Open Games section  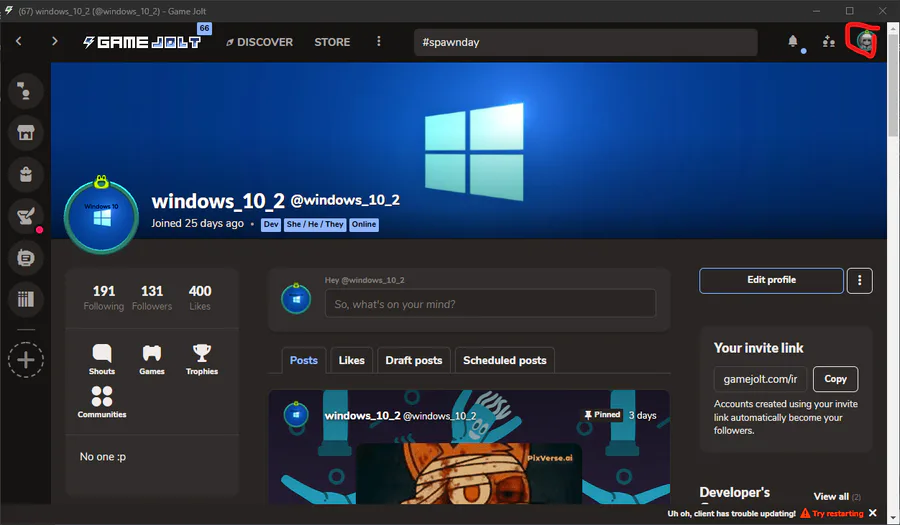coord(152,359)
